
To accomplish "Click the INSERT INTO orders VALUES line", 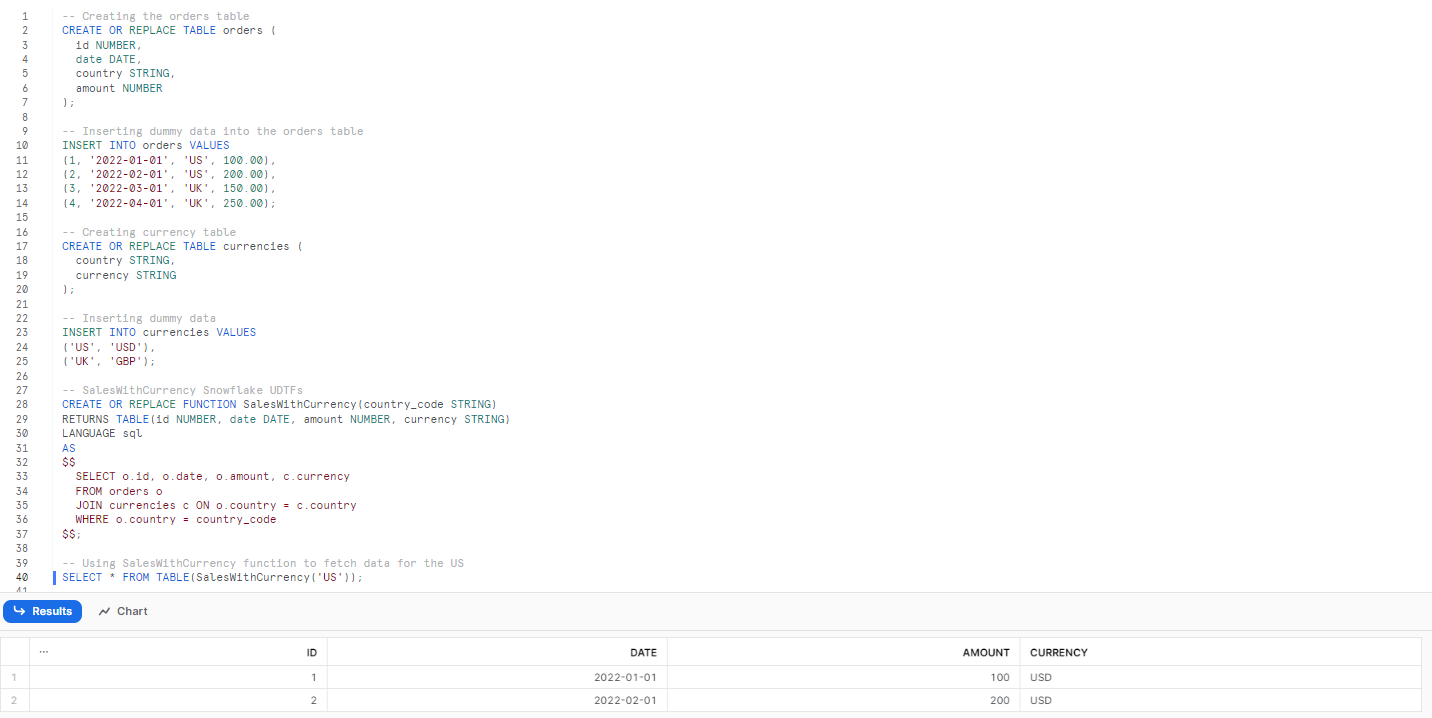I will [145, 145].
